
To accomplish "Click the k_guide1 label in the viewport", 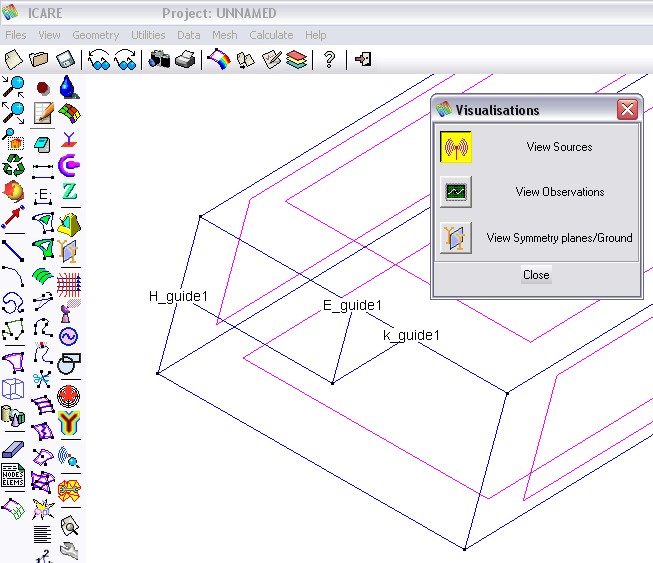I will pos(411,335).
